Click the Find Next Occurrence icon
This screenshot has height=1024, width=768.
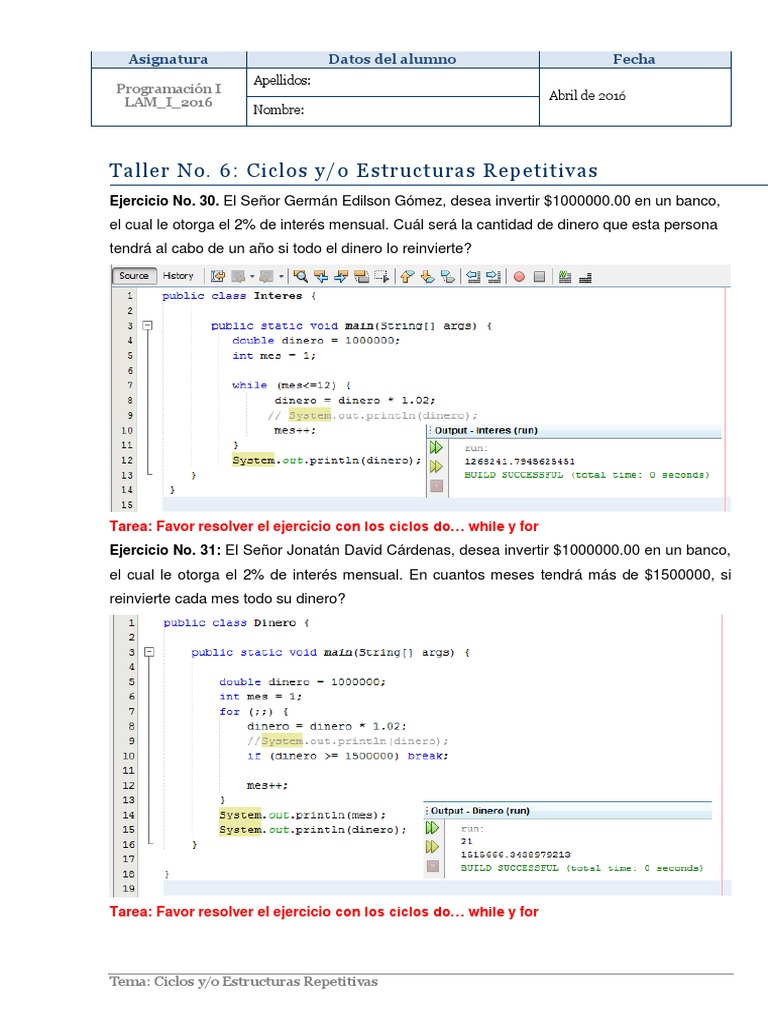pyautogui.click(x=341, y=277)
